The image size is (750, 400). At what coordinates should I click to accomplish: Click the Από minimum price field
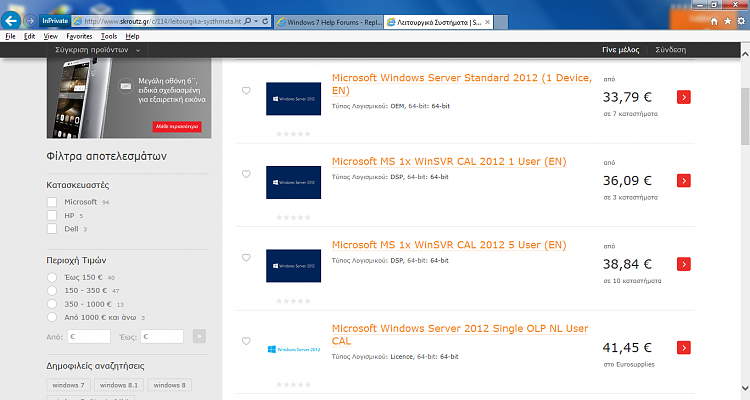pos(89,336)
